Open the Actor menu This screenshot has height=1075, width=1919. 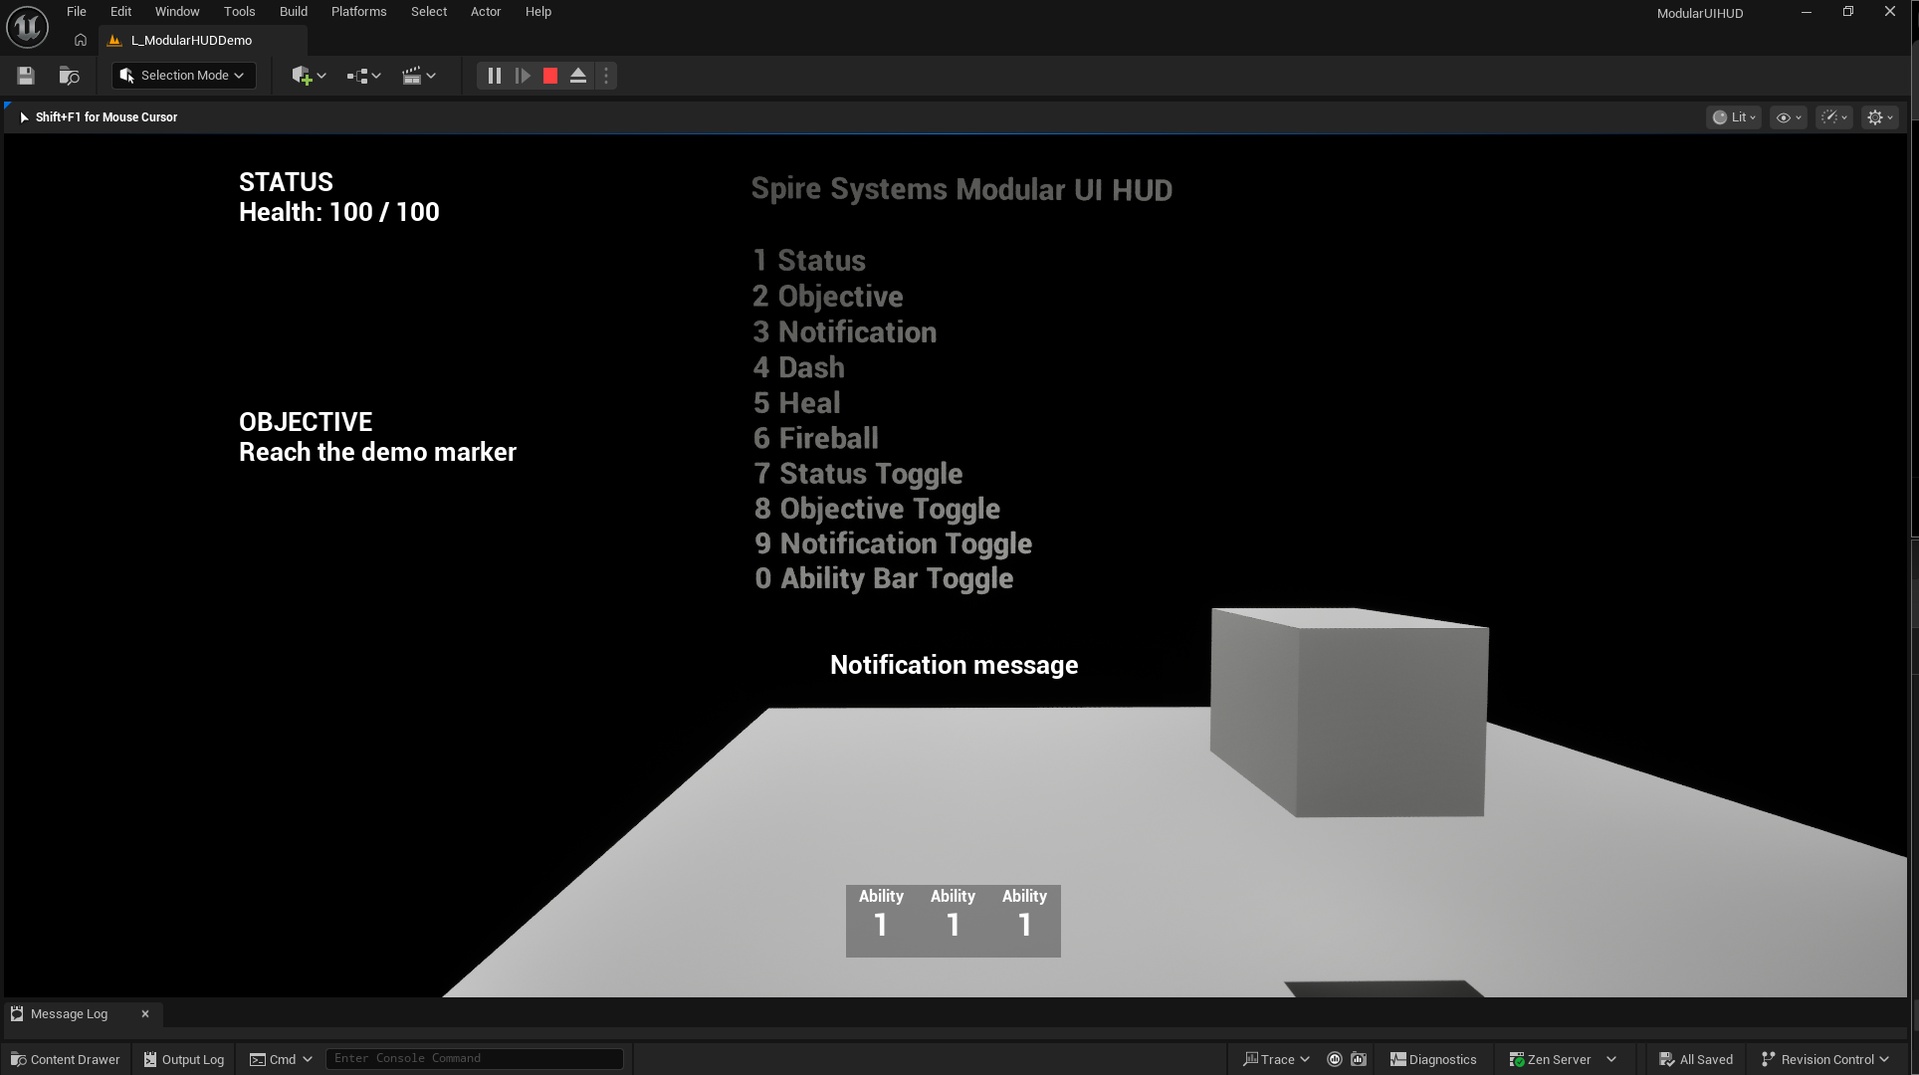pos(486,12)
